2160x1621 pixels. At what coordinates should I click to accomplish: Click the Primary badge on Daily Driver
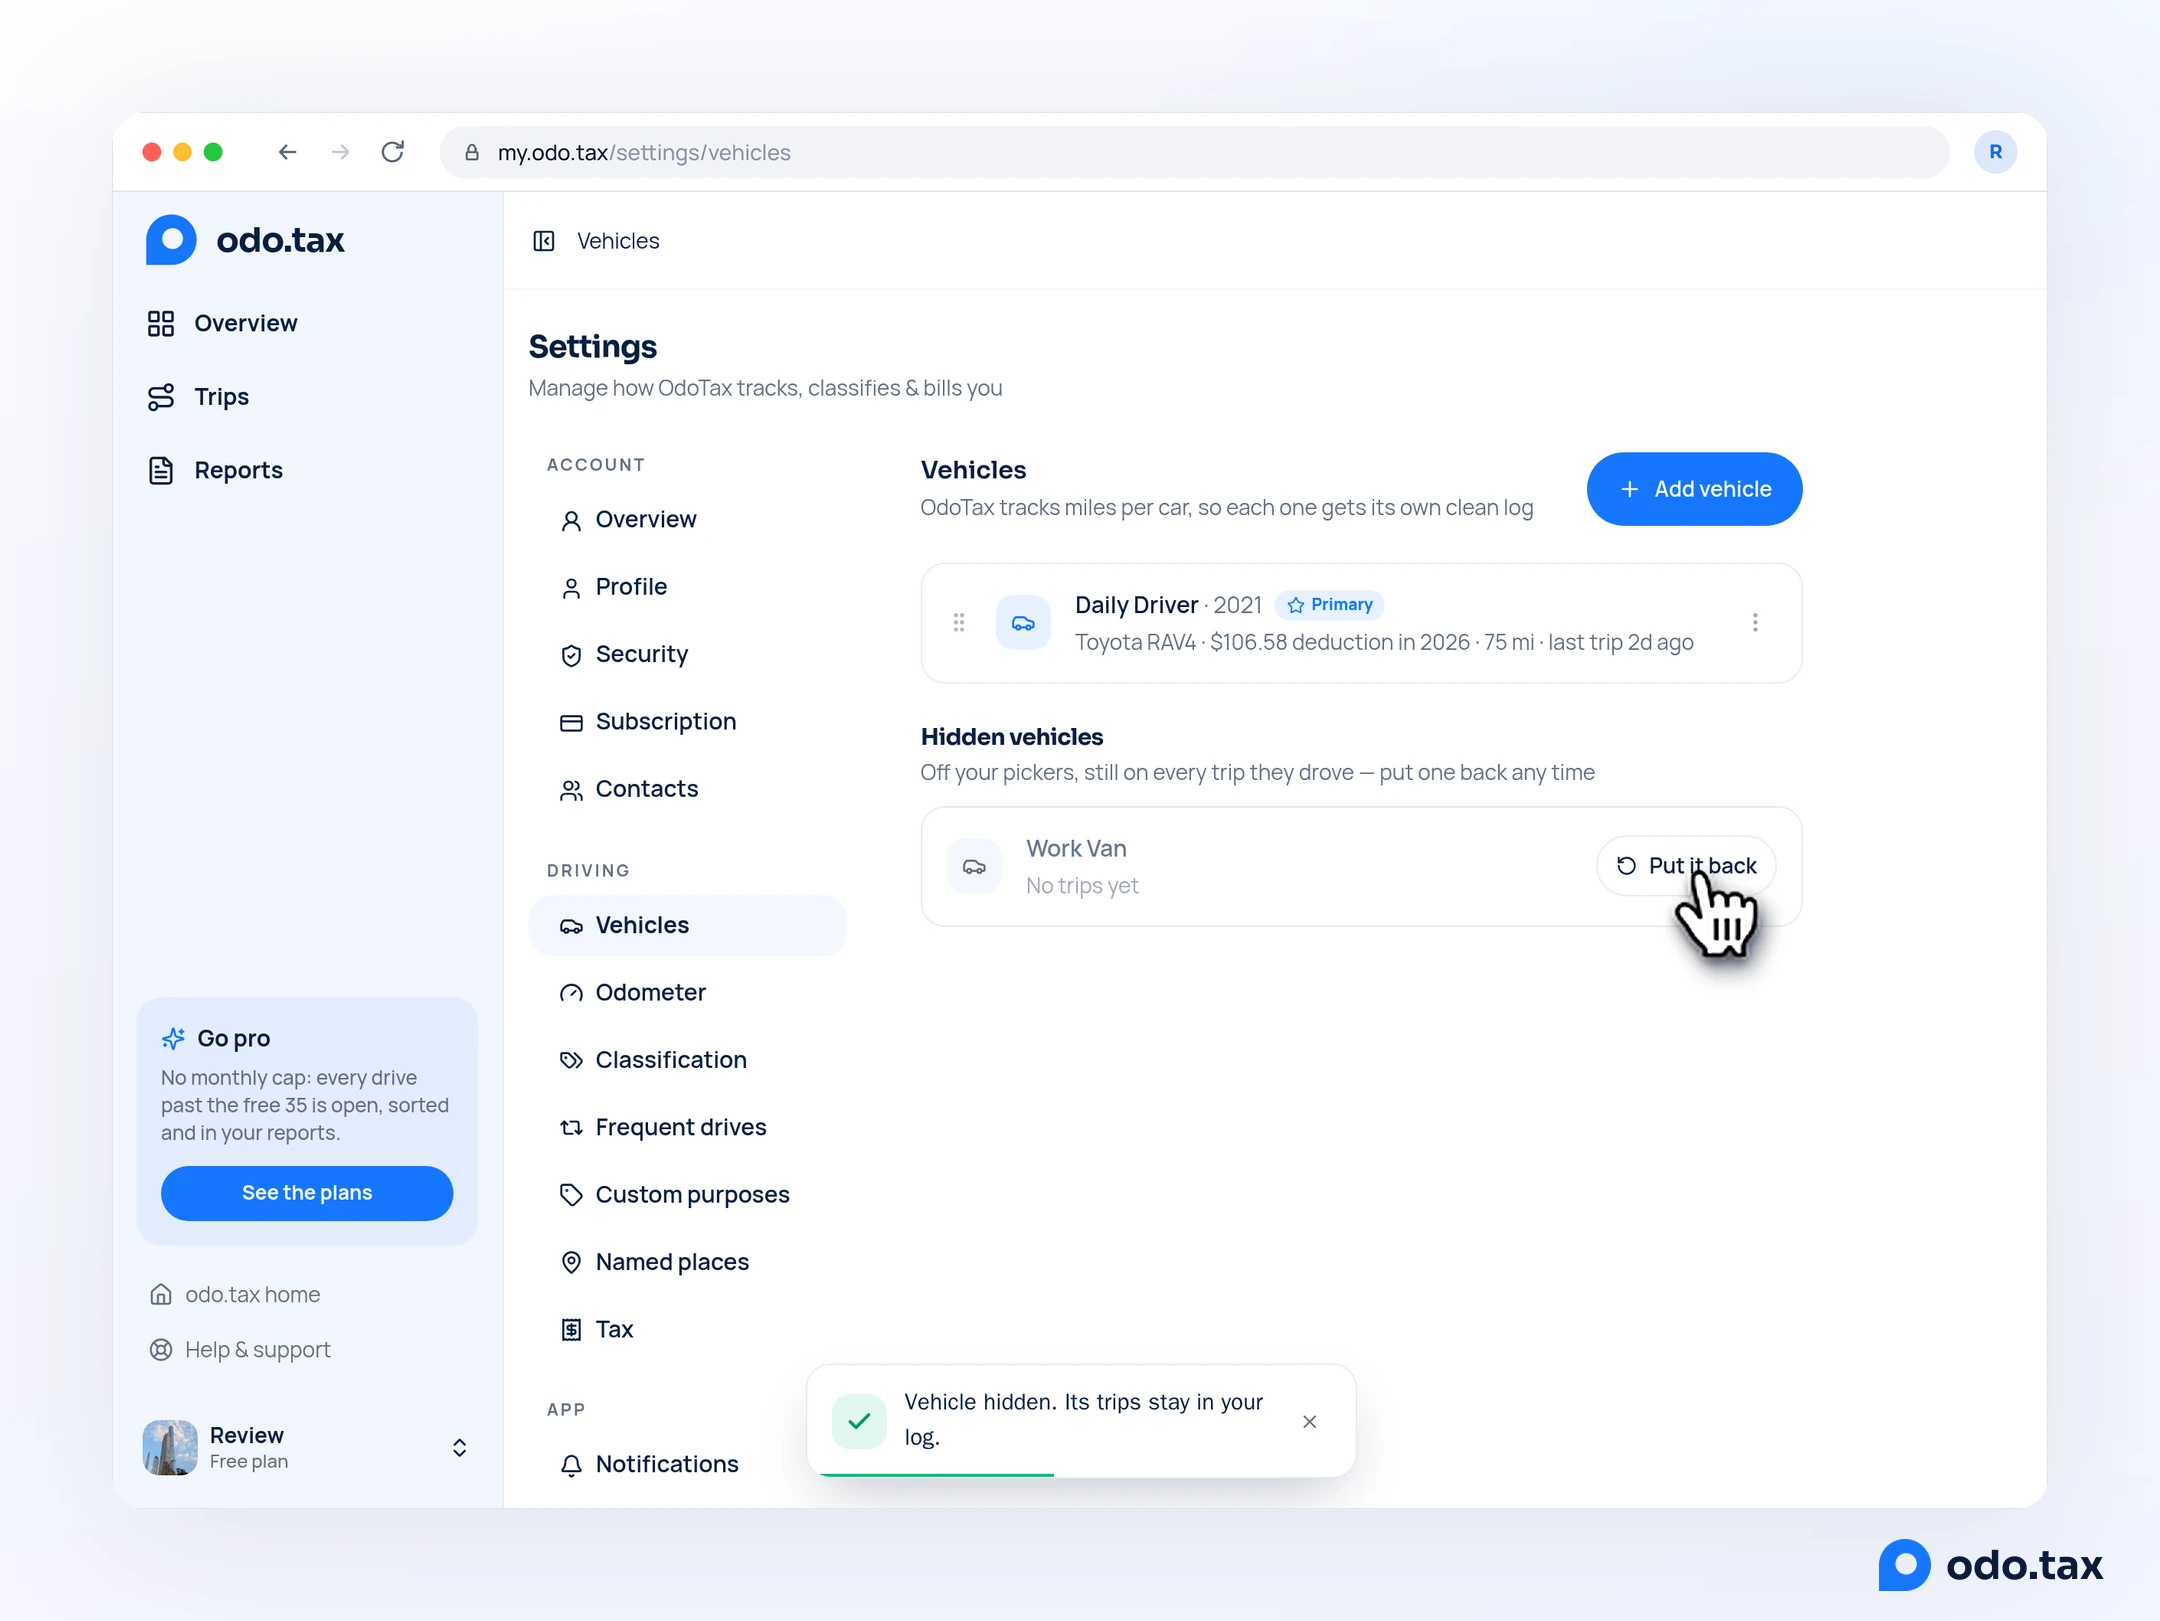(1330, 605)
